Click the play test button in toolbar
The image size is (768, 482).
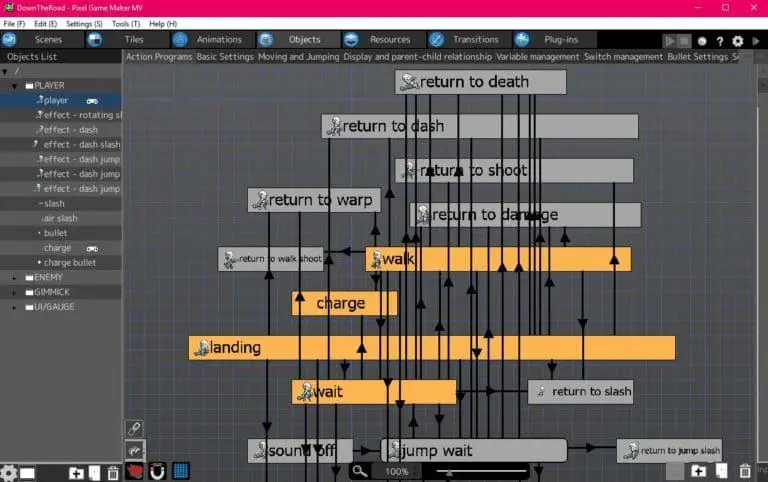click(669, 41)
